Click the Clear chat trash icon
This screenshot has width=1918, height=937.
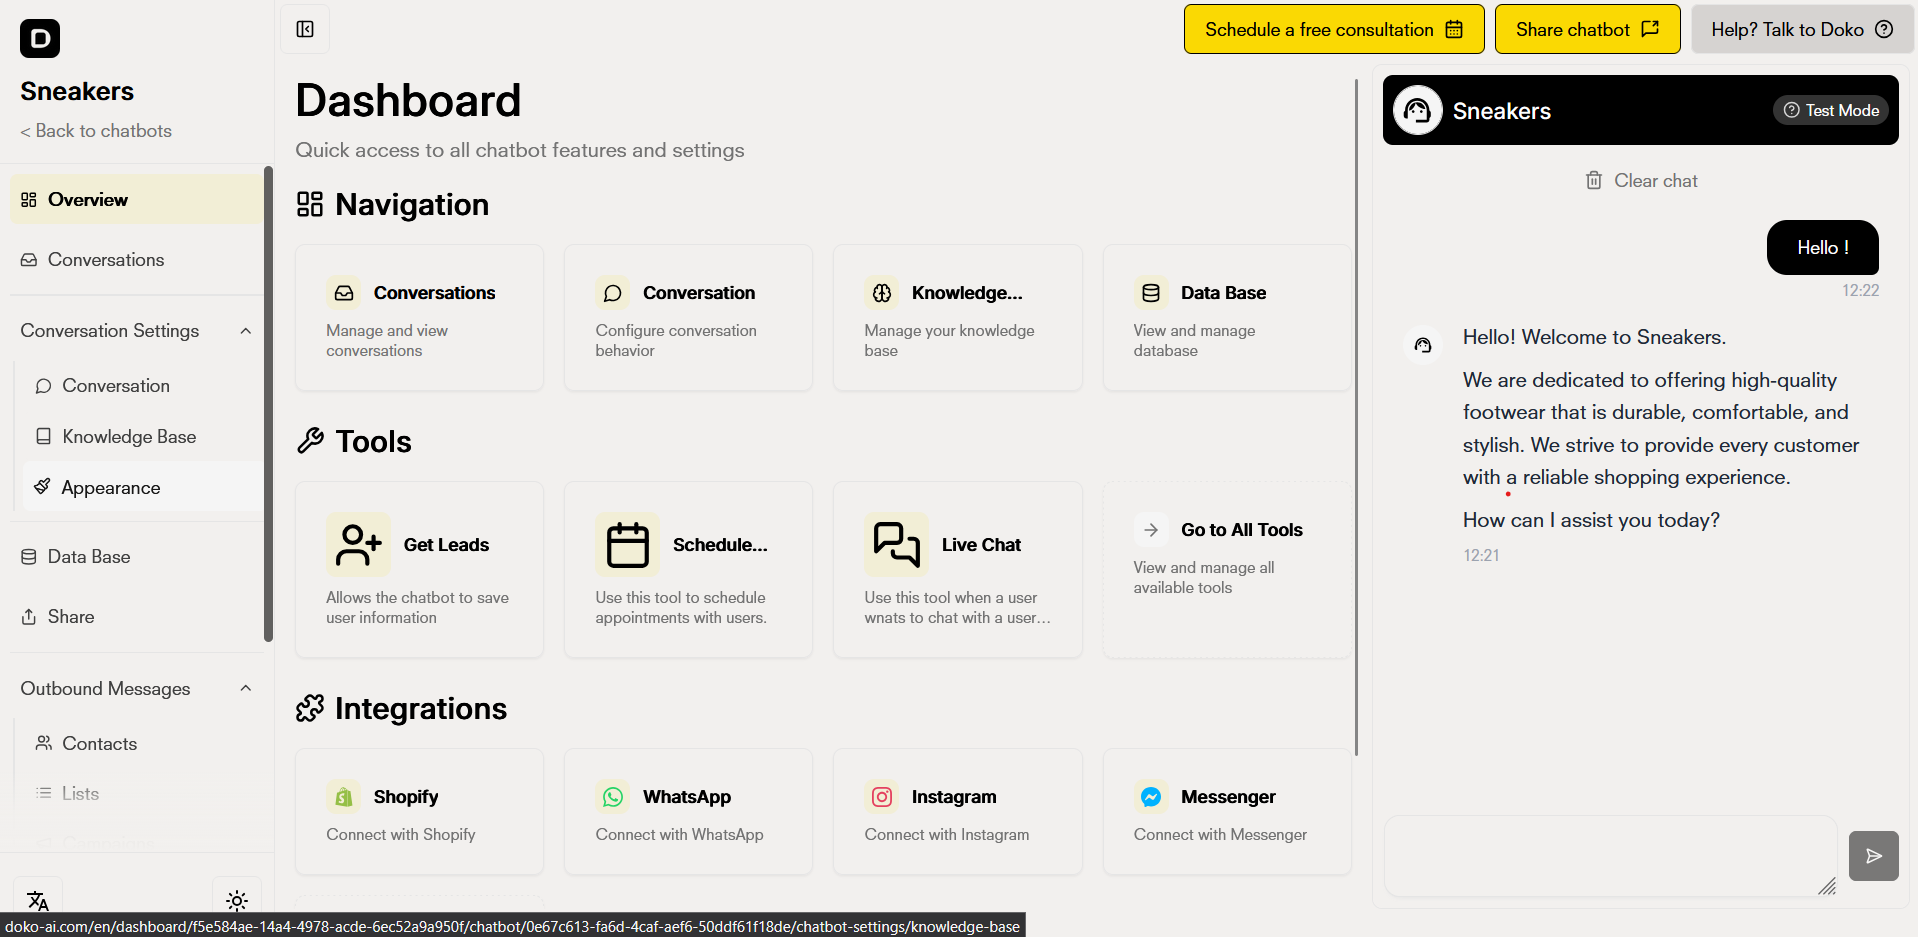[x=1595, y=180]
